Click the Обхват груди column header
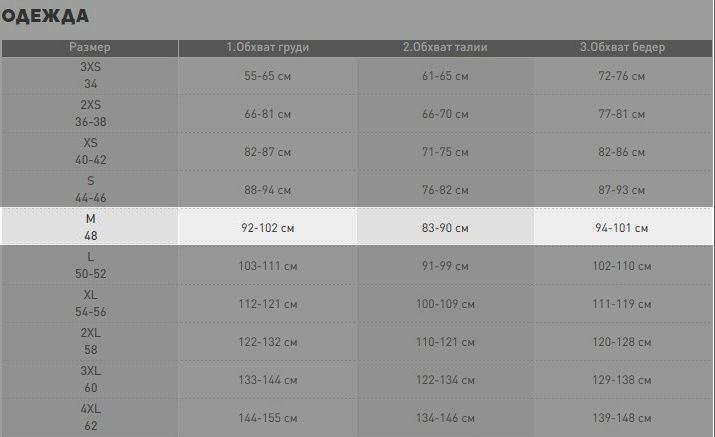The height and width of the screenshot is (437, 715). 268,47
